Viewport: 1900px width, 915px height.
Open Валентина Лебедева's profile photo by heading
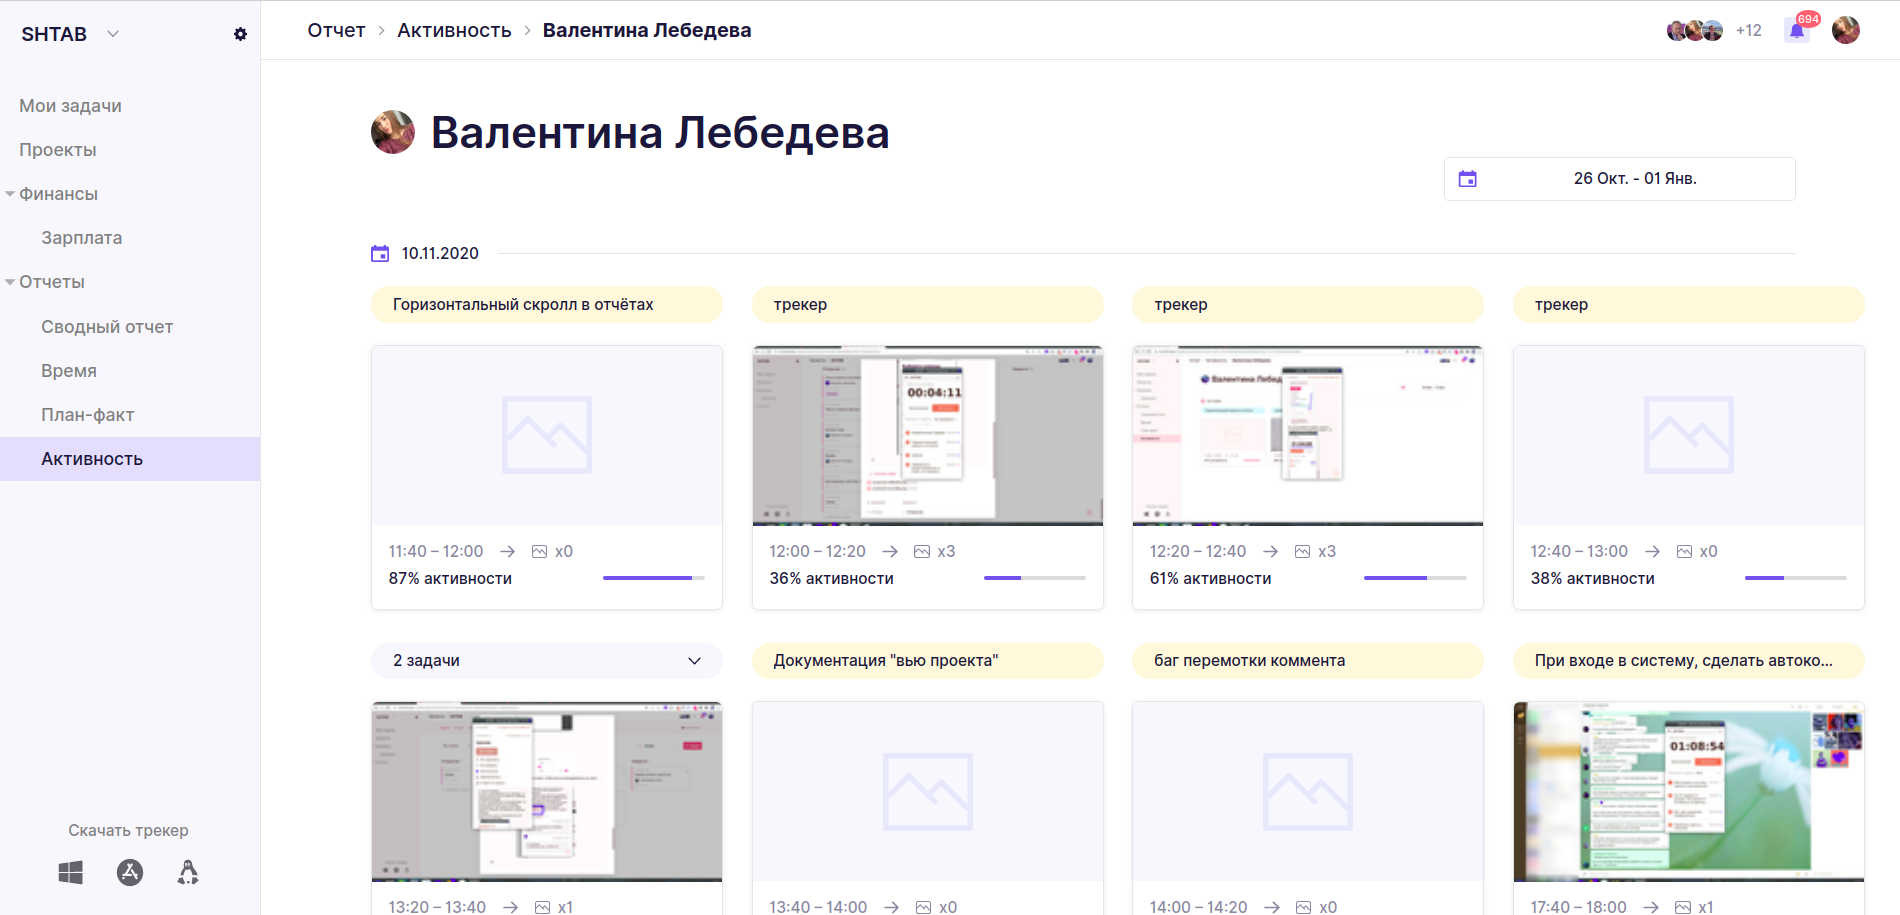393,132
